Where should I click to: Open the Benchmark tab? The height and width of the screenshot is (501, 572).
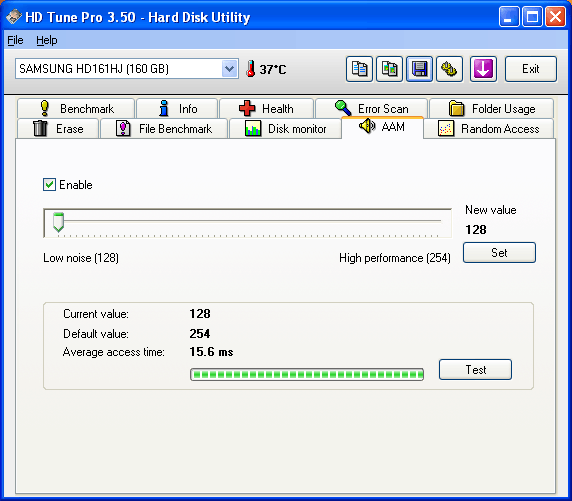pos(76,109)
